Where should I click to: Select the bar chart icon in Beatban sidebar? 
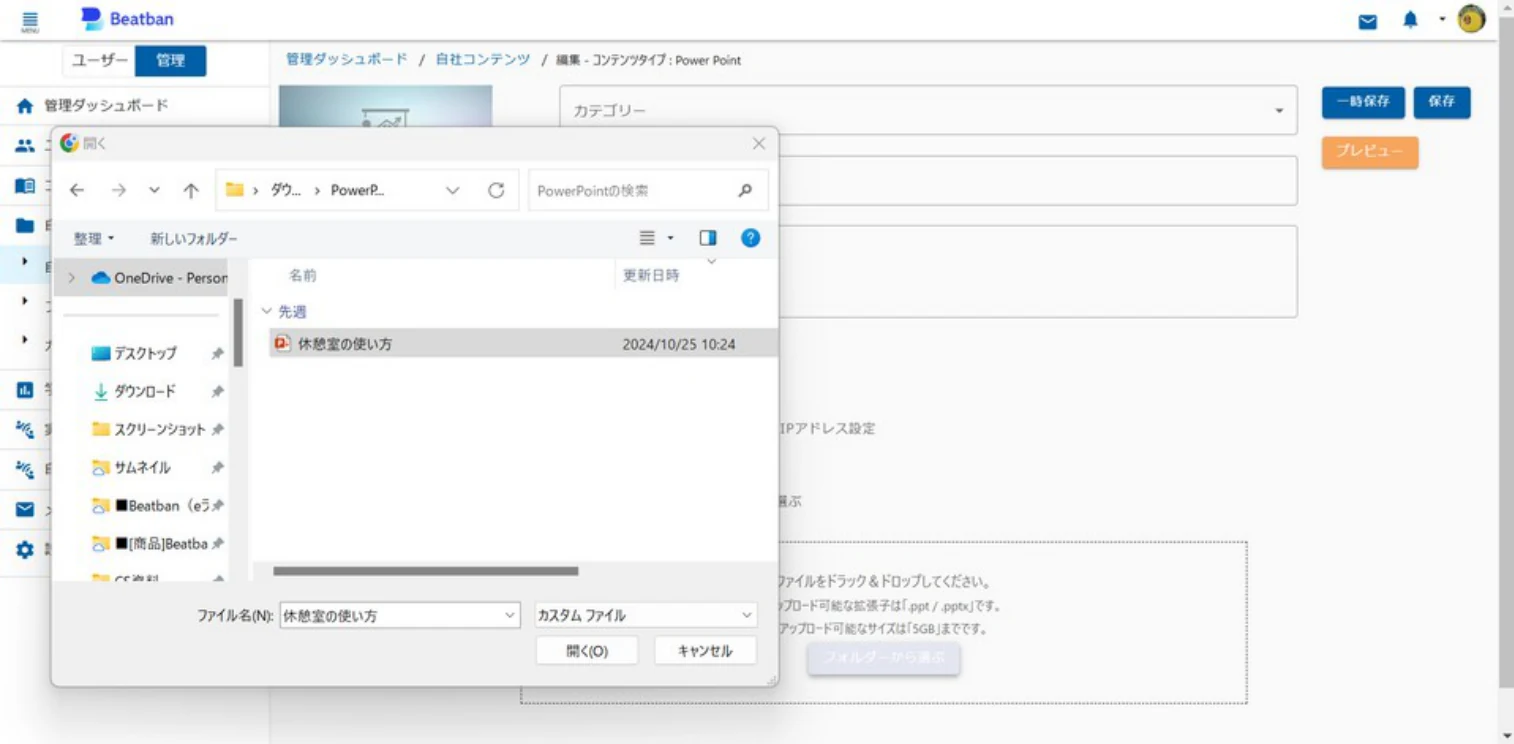click(25, 390)
